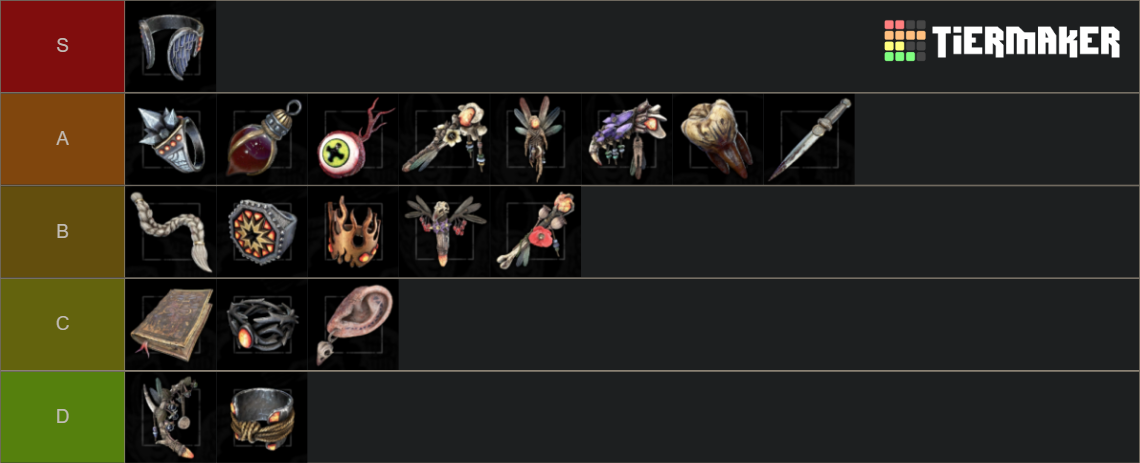Screen dimensions: 1140x463
Task: Select the red potion flask ornament
Action: click(x=262, y=139)
